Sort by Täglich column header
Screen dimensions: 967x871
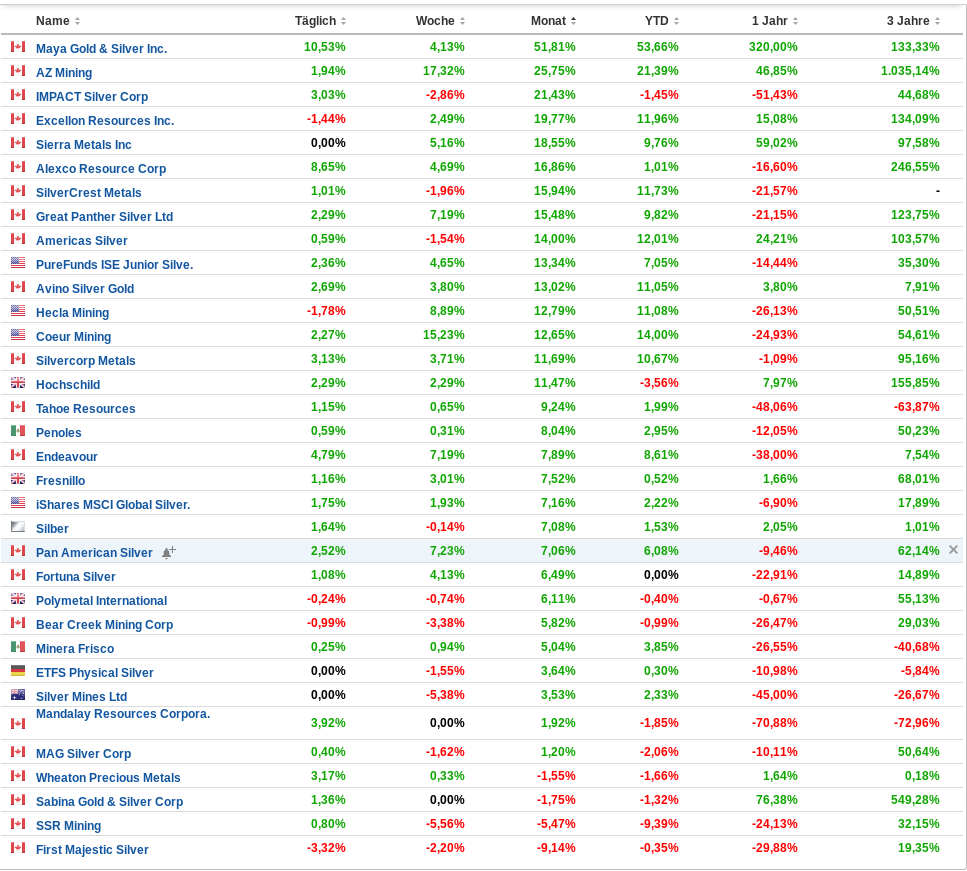[x=320, y=21]
